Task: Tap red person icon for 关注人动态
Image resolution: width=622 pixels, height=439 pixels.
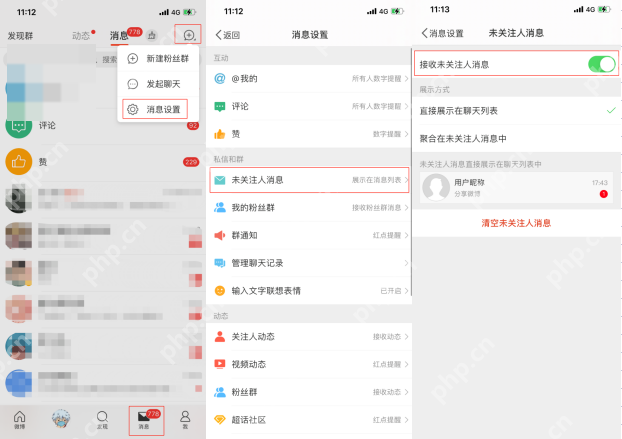Action: [x=219, y=336]
